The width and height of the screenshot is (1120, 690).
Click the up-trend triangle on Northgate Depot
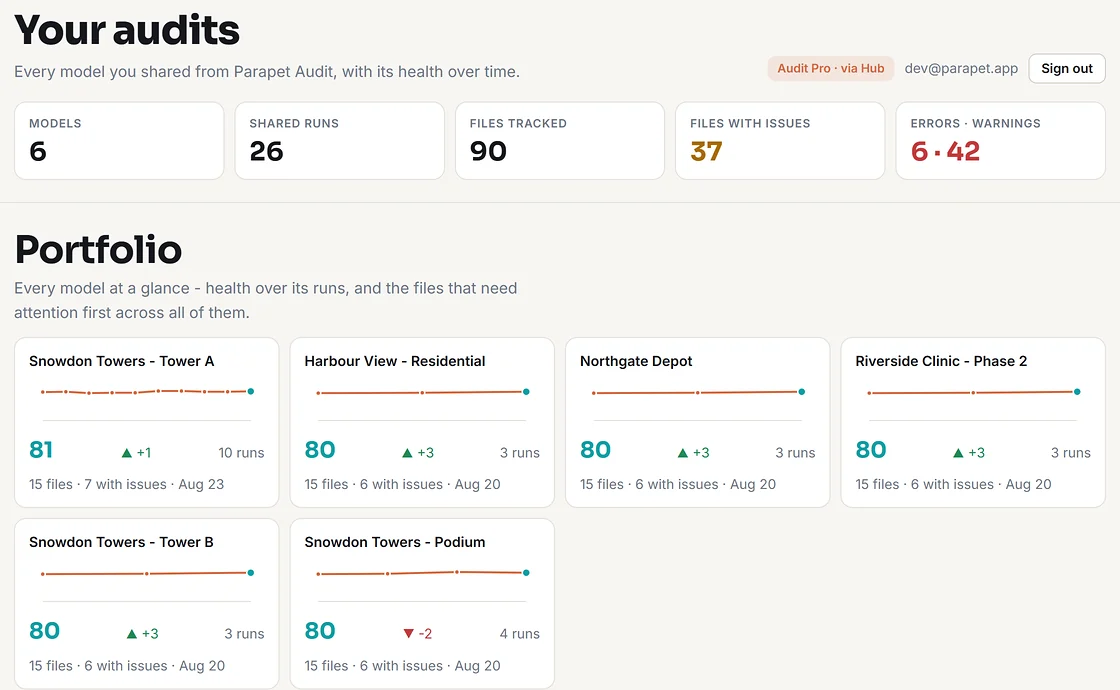pyautogui.click(x=683, y=453)
